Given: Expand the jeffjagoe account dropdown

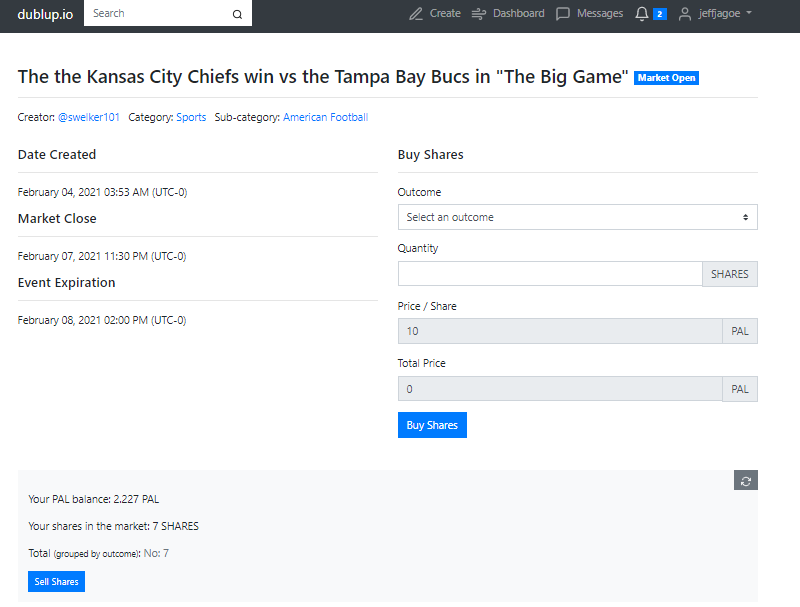Looking at the screenshot, I should 715,14.
